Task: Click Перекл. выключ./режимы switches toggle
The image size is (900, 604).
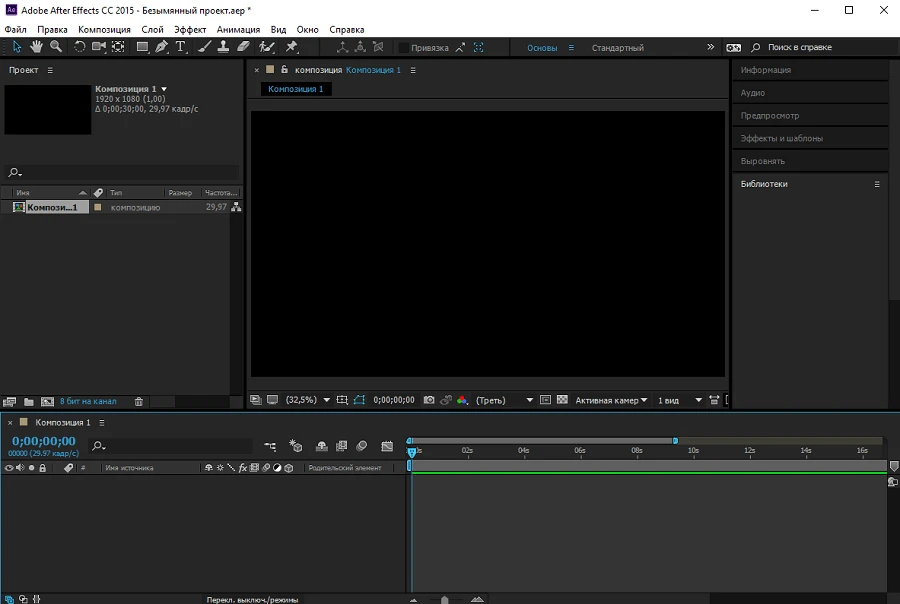Action: 252,599
